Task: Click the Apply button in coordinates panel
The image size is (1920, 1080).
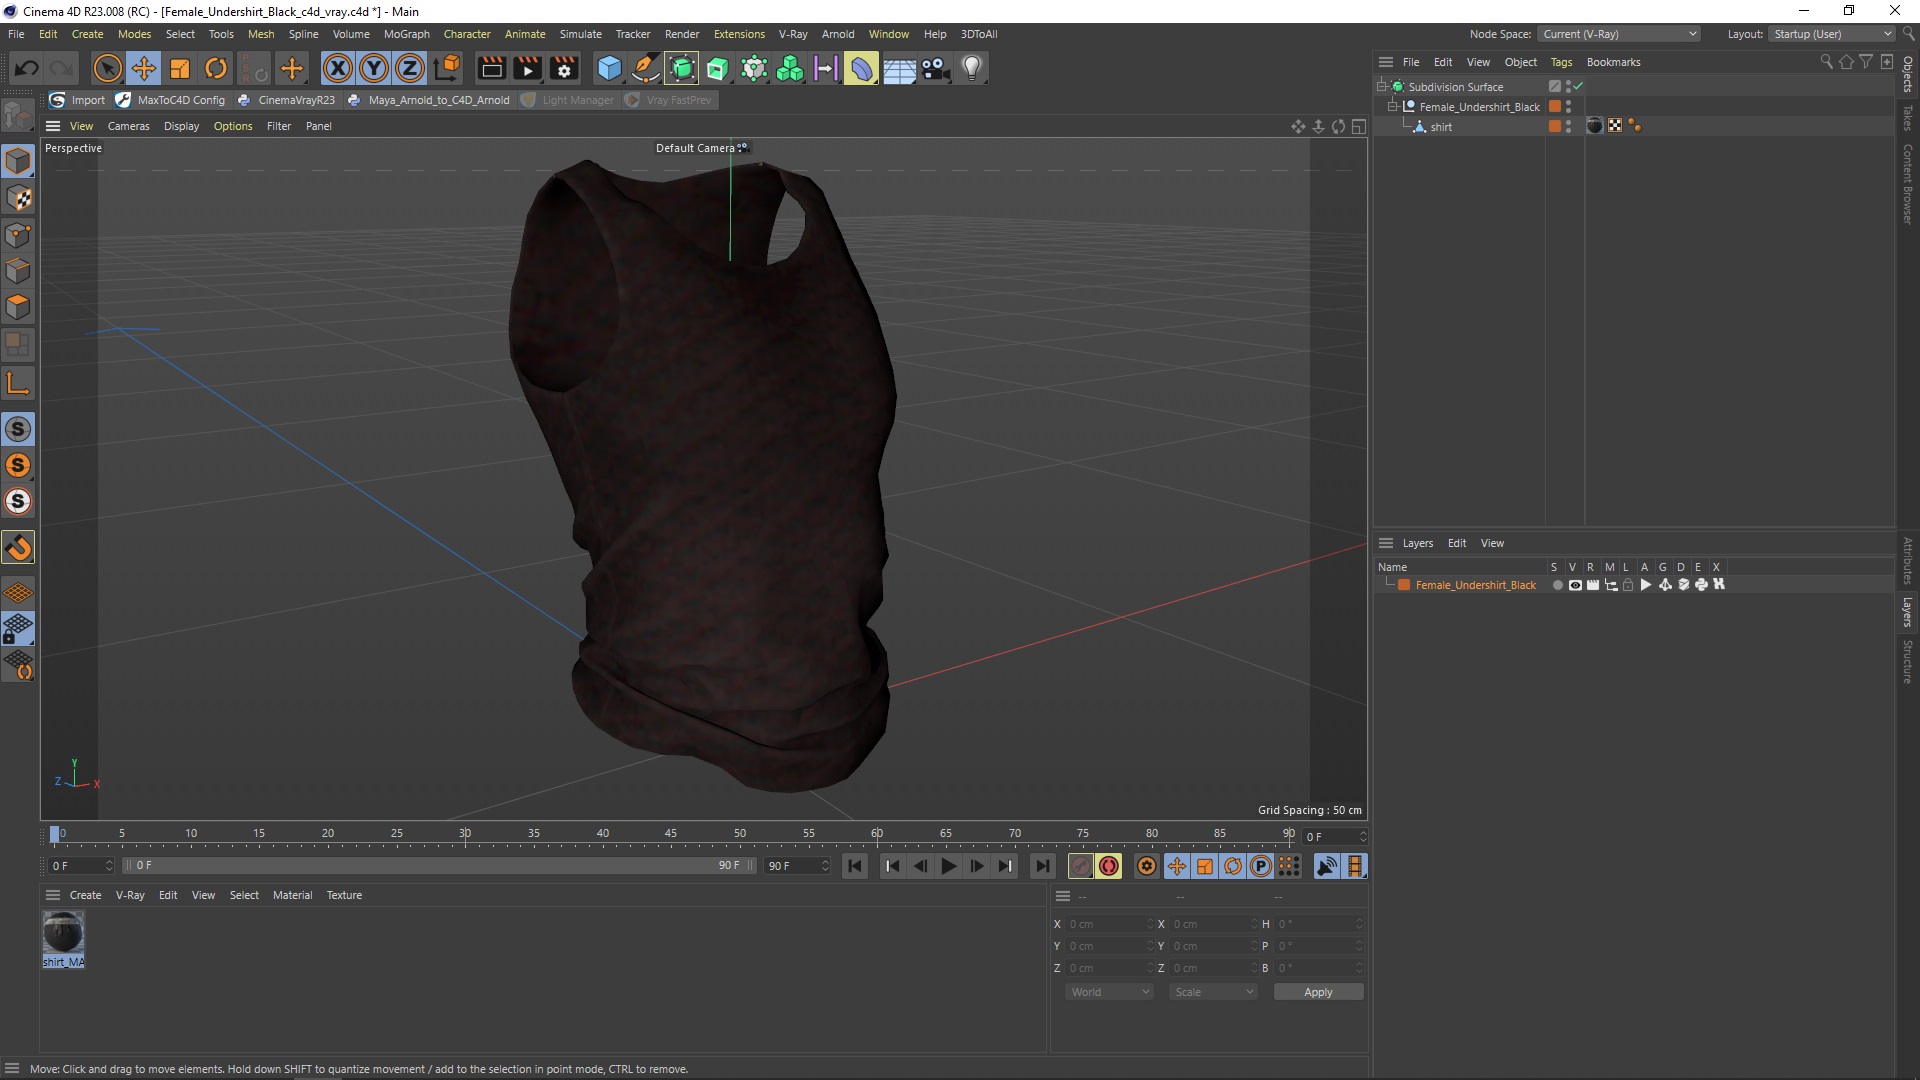Action: [x=1317, y=992]
